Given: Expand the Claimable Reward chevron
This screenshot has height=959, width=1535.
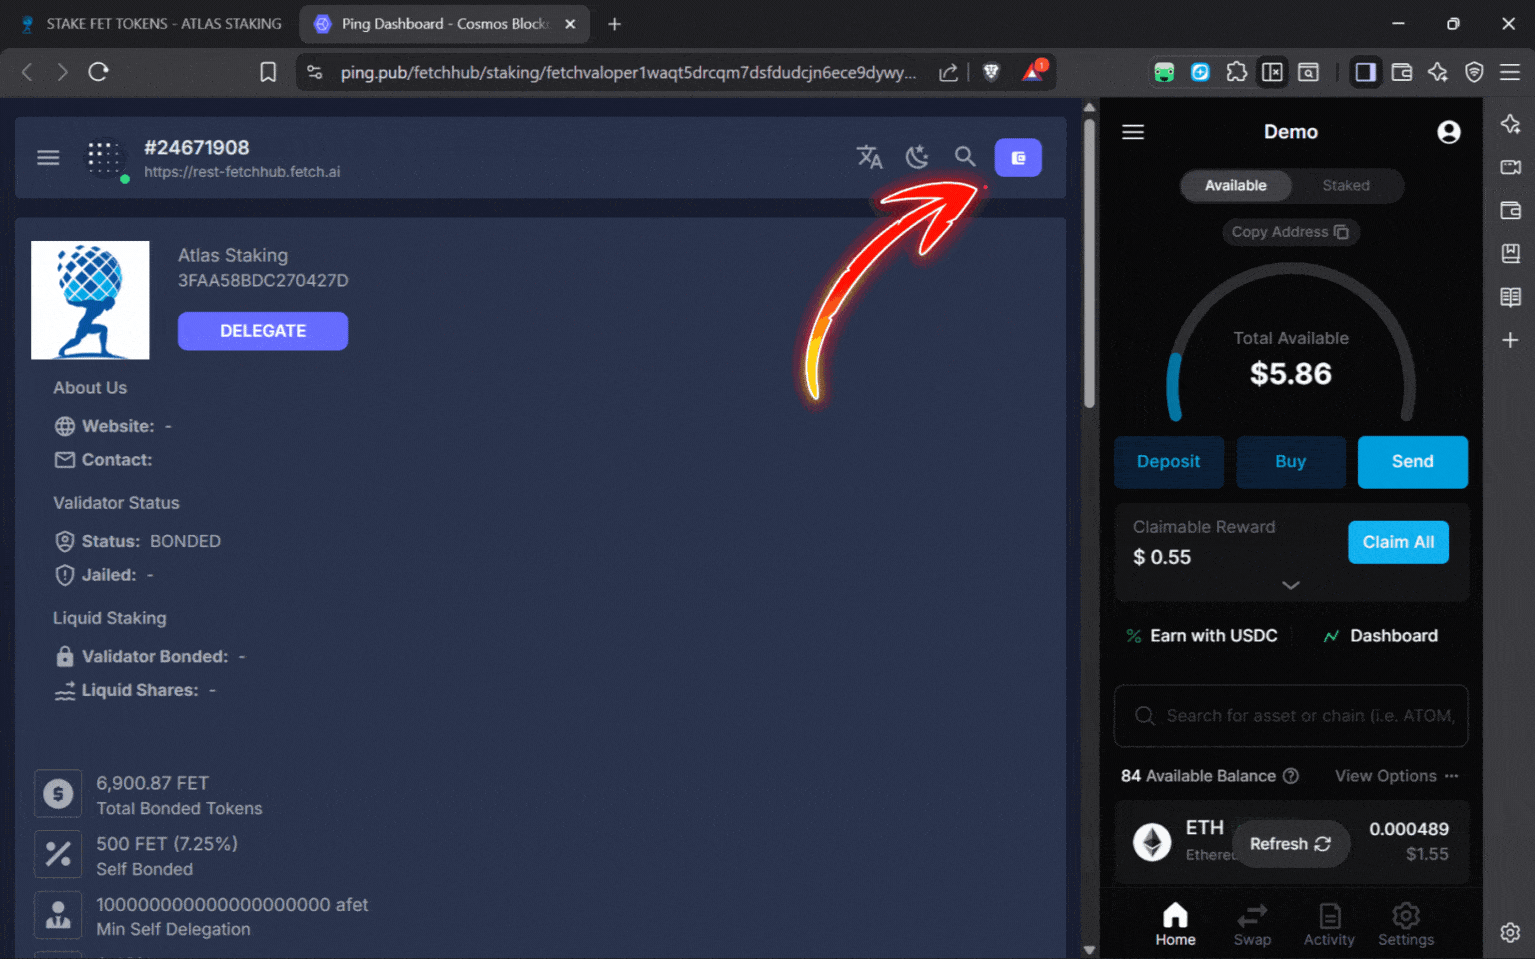Looking at the screenshot, I should tap(1290, 585).
